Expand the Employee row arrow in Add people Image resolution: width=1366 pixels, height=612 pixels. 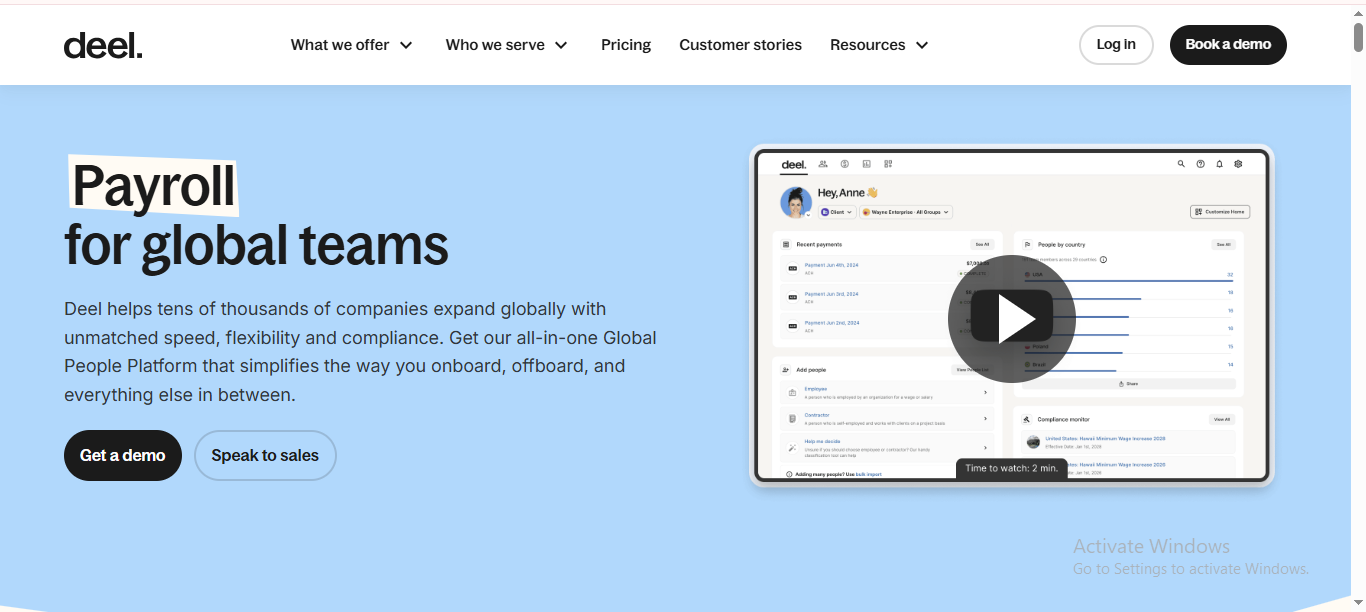pyautogui.click(x=985, y=392)
